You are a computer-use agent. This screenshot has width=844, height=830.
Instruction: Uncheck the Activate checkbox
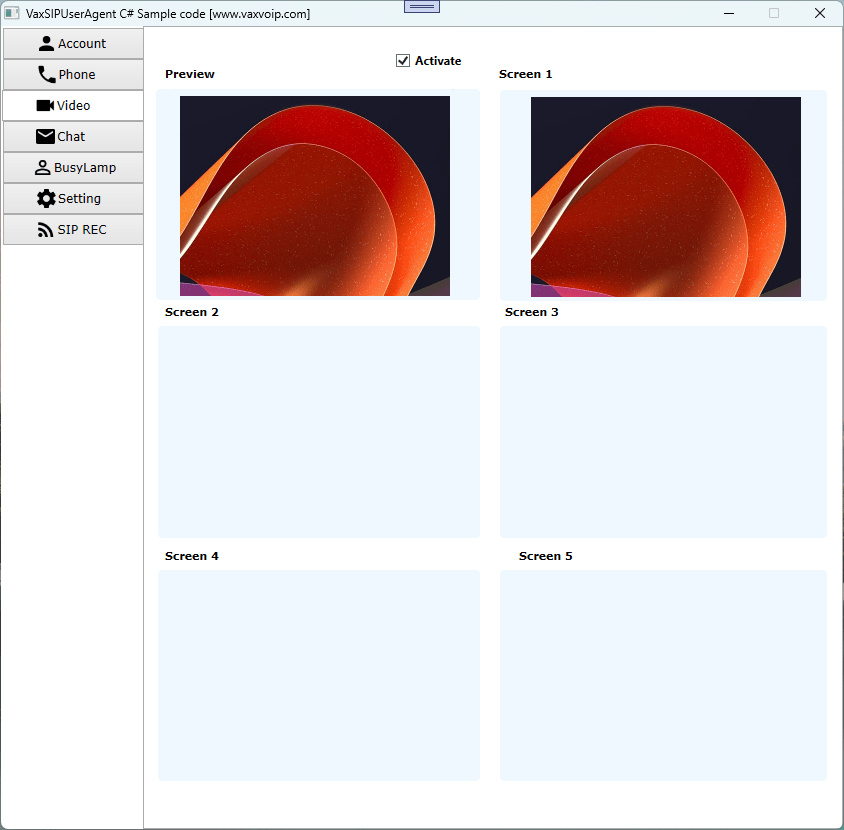tap(403, 61)
